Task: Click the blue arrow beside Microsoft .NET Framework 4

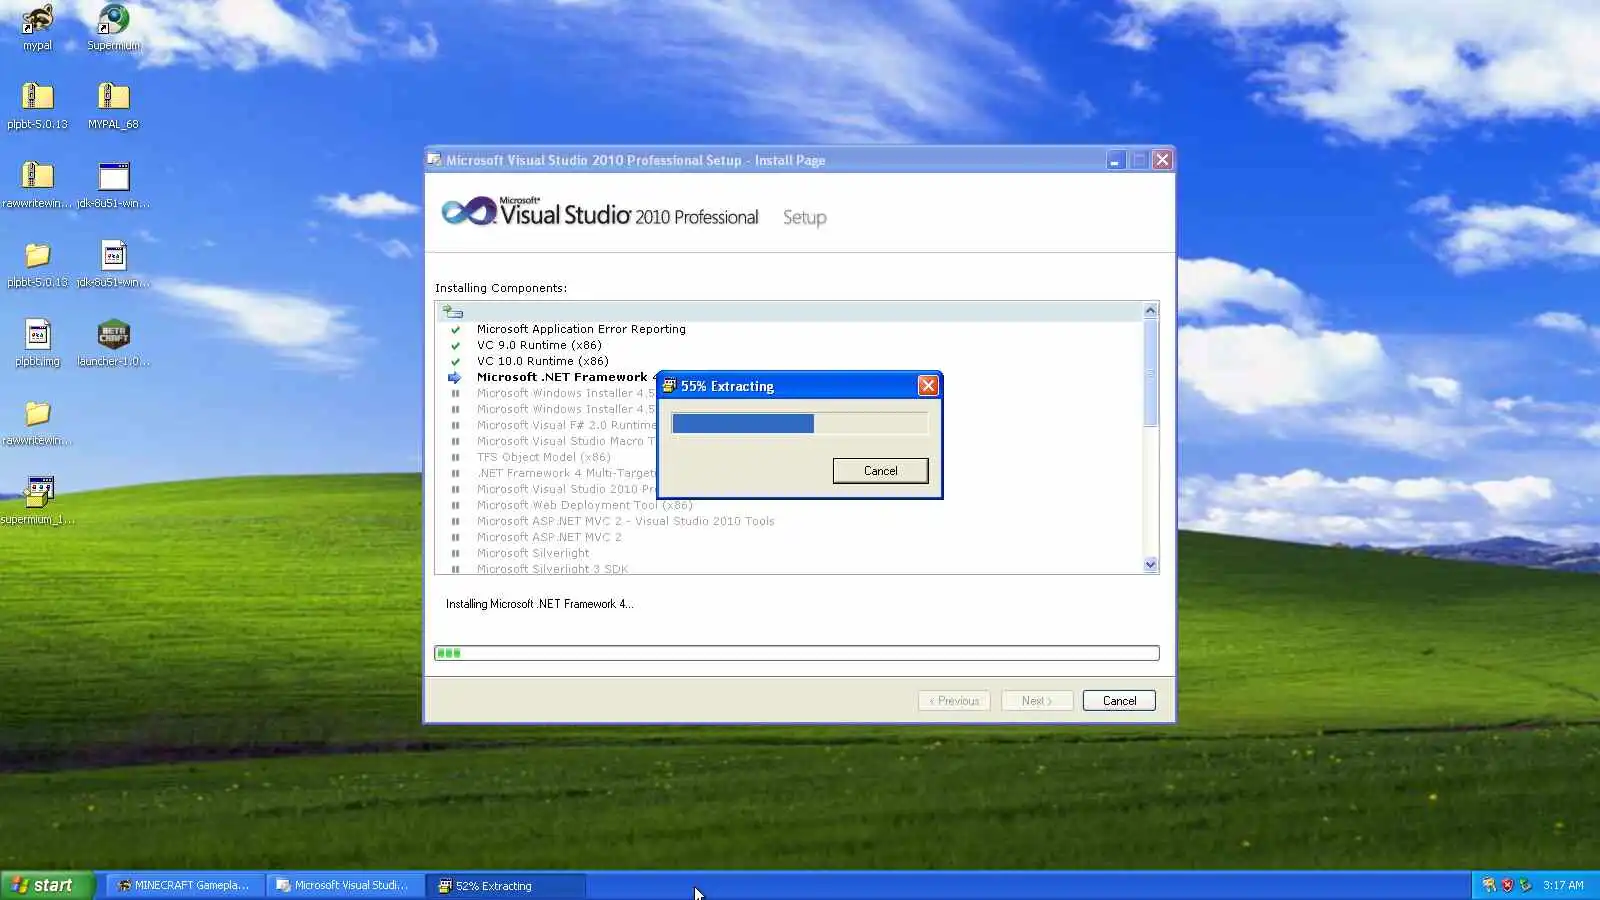Action: tap(454, 377)
